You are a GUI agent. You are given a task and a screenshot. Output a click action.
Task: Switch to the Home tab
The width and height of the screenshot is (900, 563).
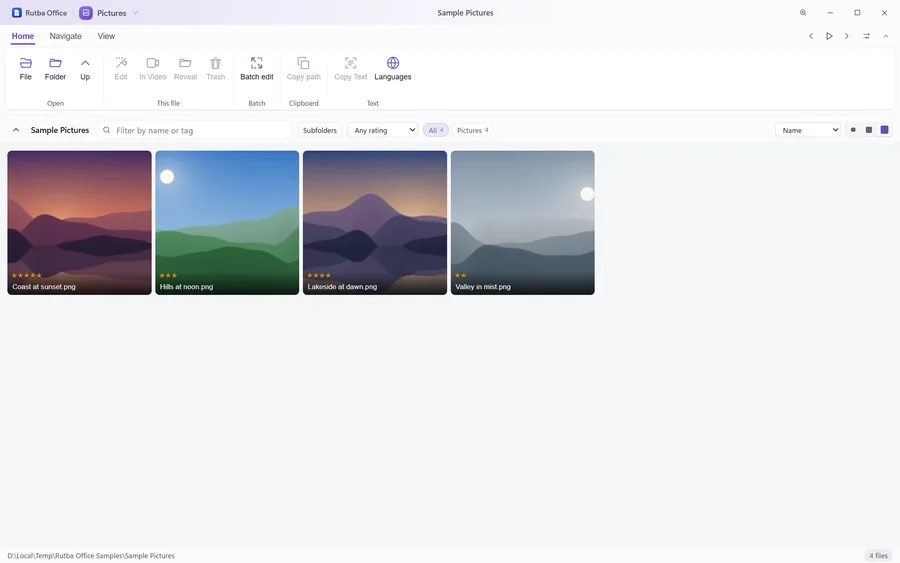coord(23,36)
